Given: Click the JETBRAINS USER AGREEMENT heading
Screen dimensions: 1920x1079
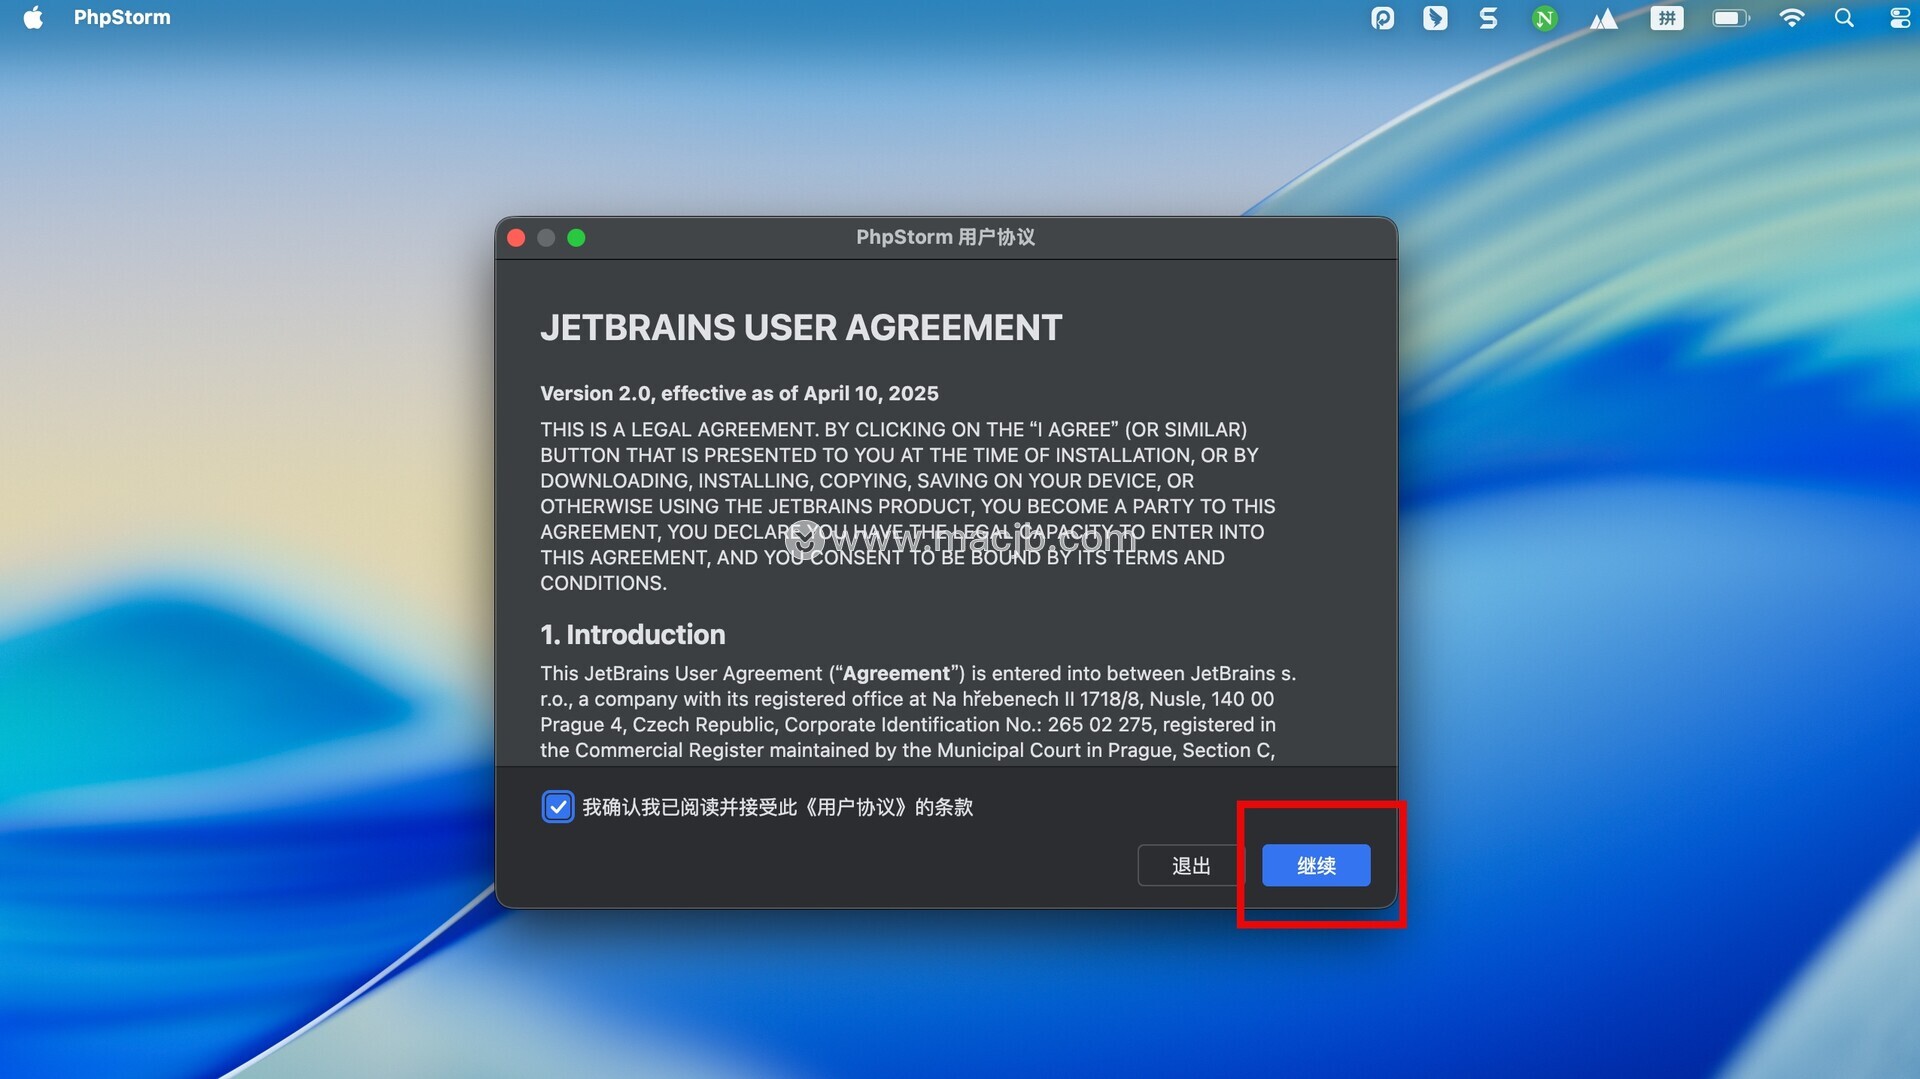Looking at the screenshot, I should coord(801,328).
